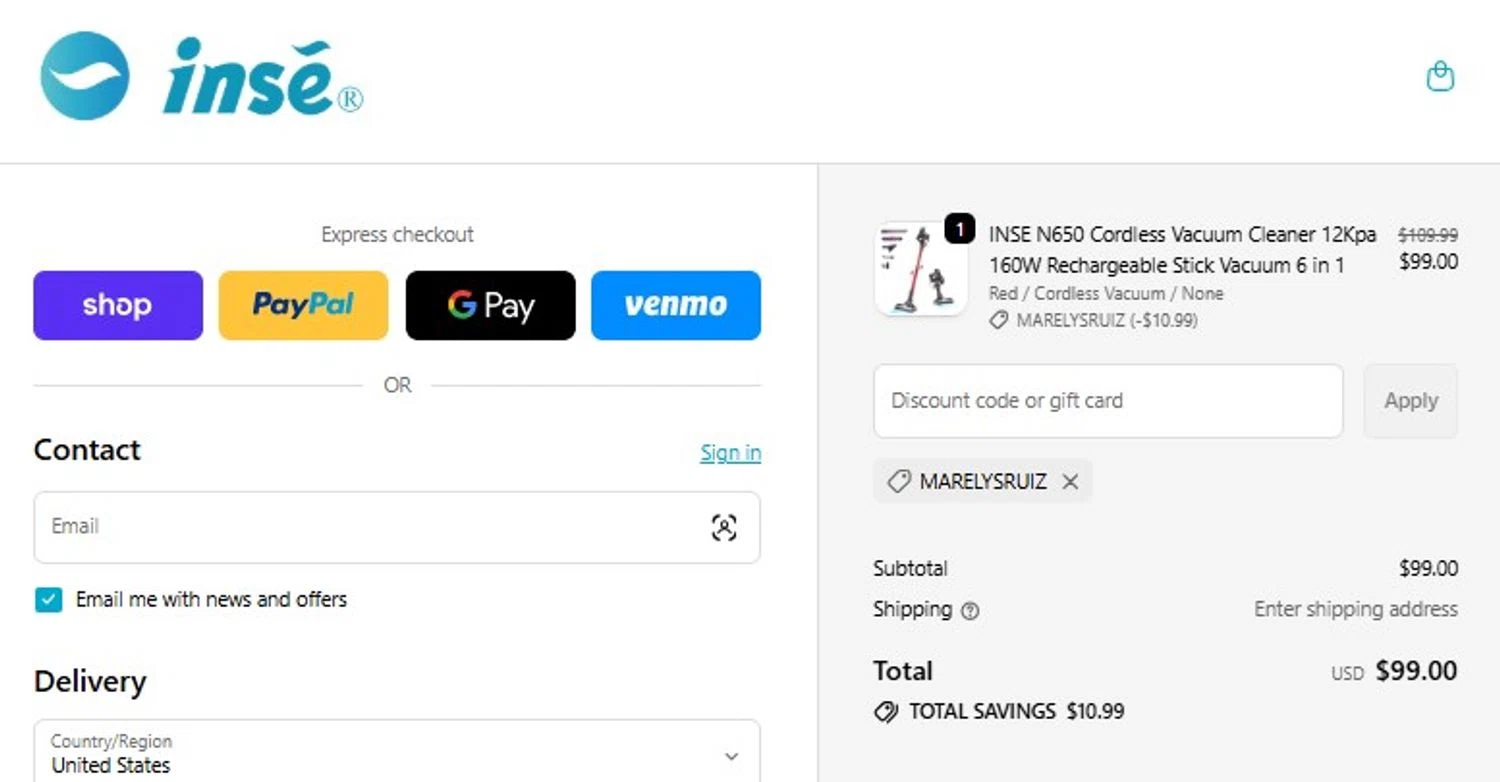The height and width of the screenshot is (782, 1500).
Task: Click the MARELYSRUIZ applied code tag chip
Action: (x=983, y=482)
